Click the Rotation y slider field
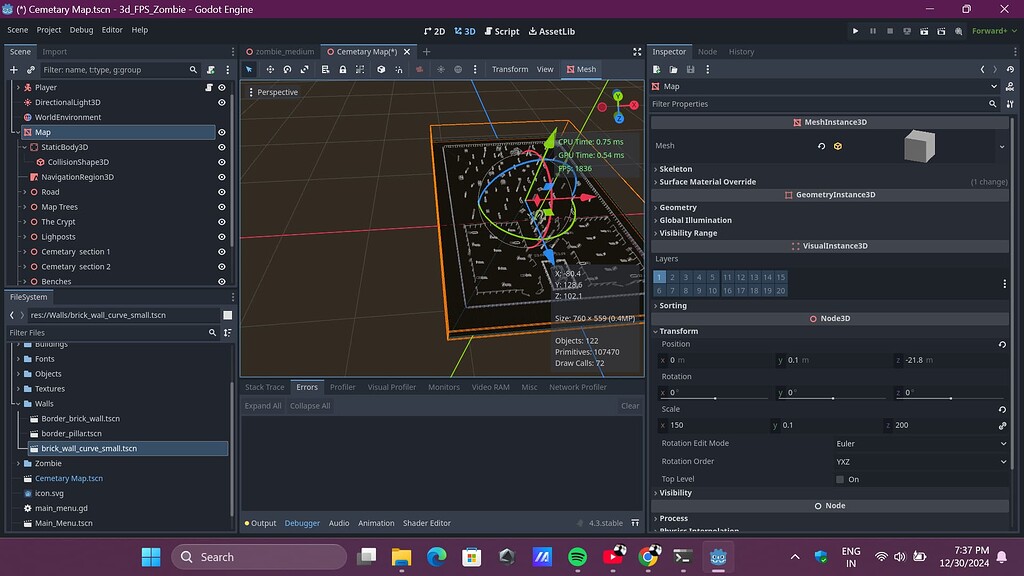Viewport: 1024px width, 576px height. 832,392
